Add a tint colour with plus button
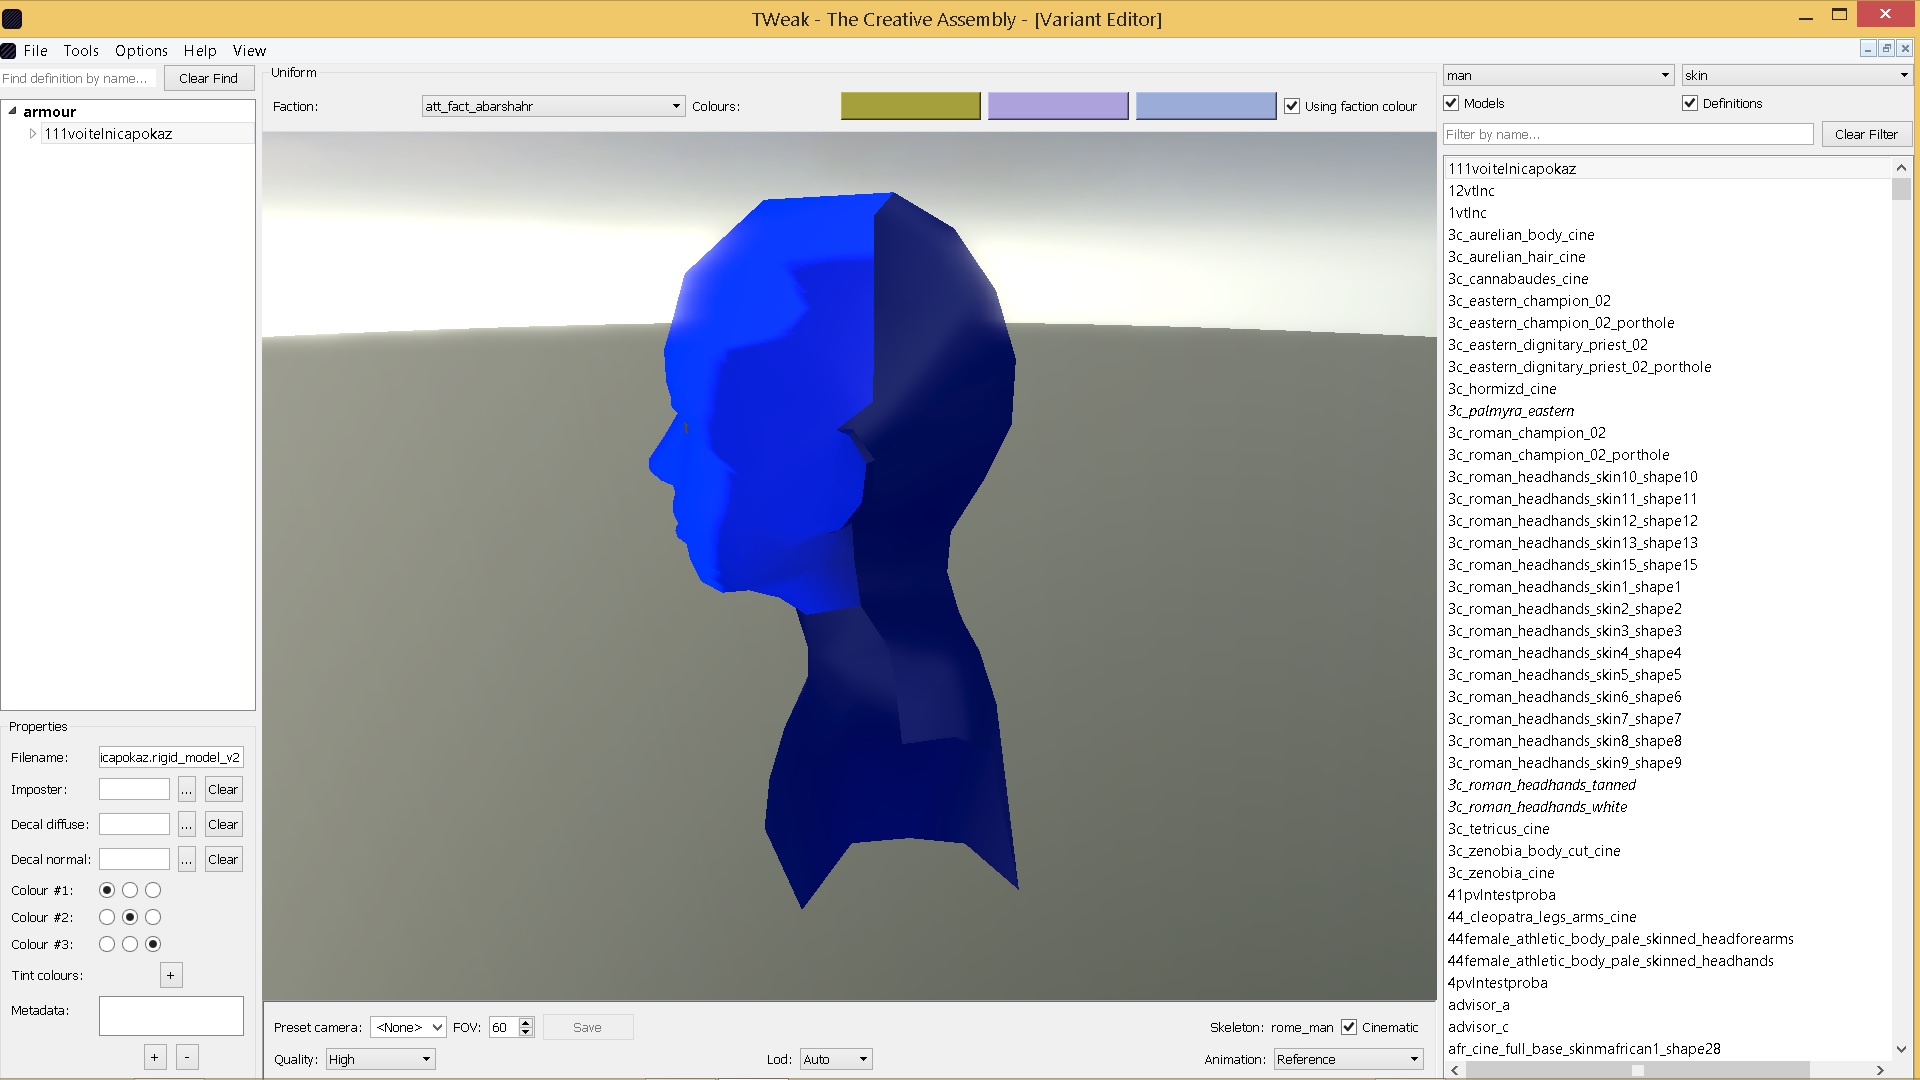This screenshot has height=1080, width=1920. pyautogui.click(x=171, y=976)
